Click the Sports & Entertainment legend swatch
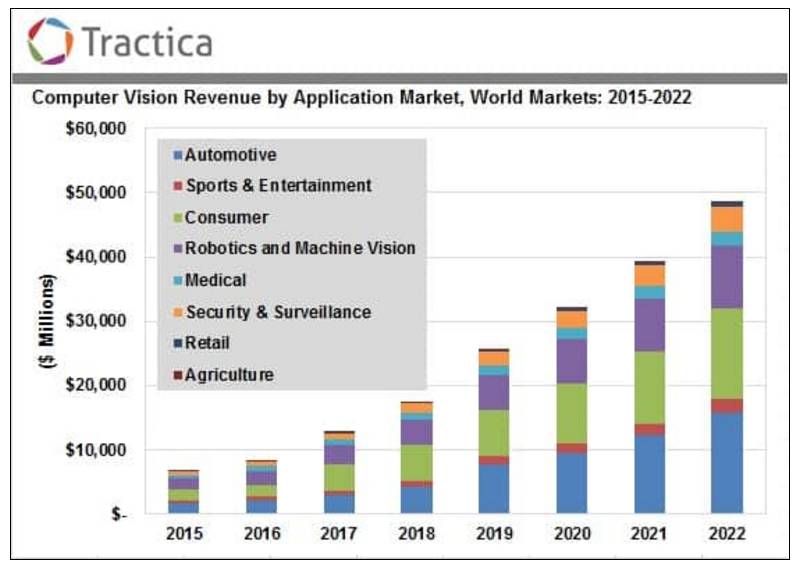 click(177, 186)
